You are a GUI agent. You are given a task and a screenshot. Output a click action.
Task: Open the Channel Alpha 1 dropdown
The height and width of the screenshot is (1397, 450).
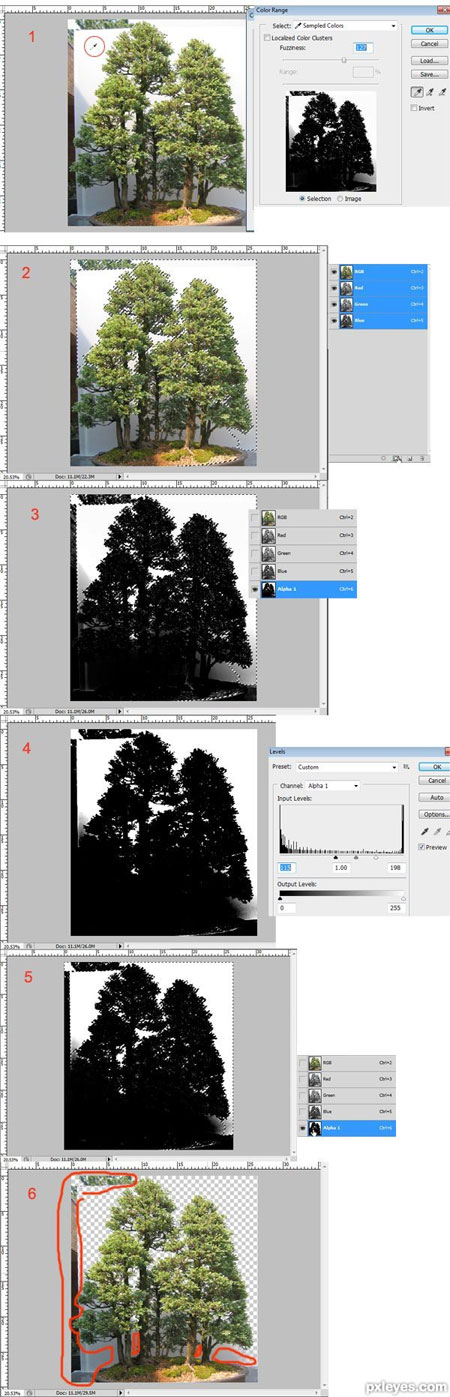click(332, 786)
